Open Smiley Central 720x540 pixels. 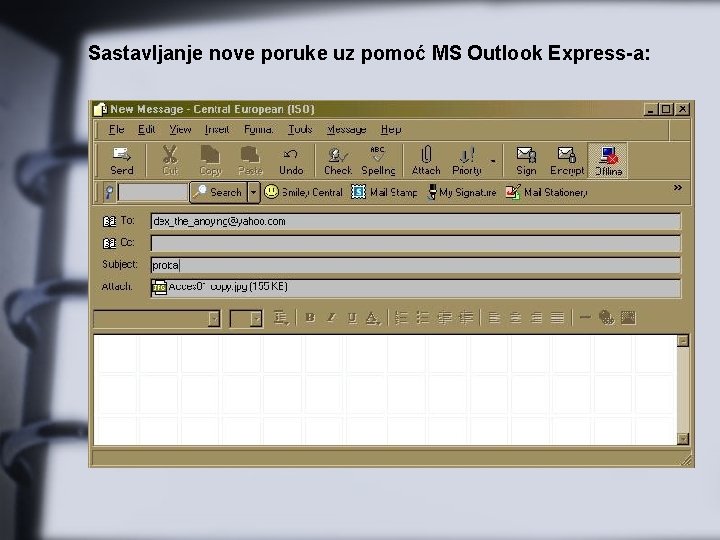click(304, 192)
